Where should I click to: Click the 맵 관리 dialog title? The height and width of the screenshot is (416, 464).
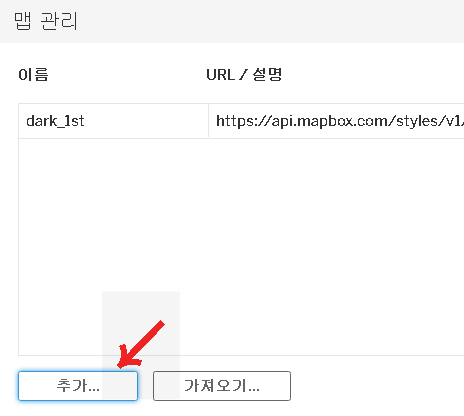pyautogui.click(x=46, y=21)
